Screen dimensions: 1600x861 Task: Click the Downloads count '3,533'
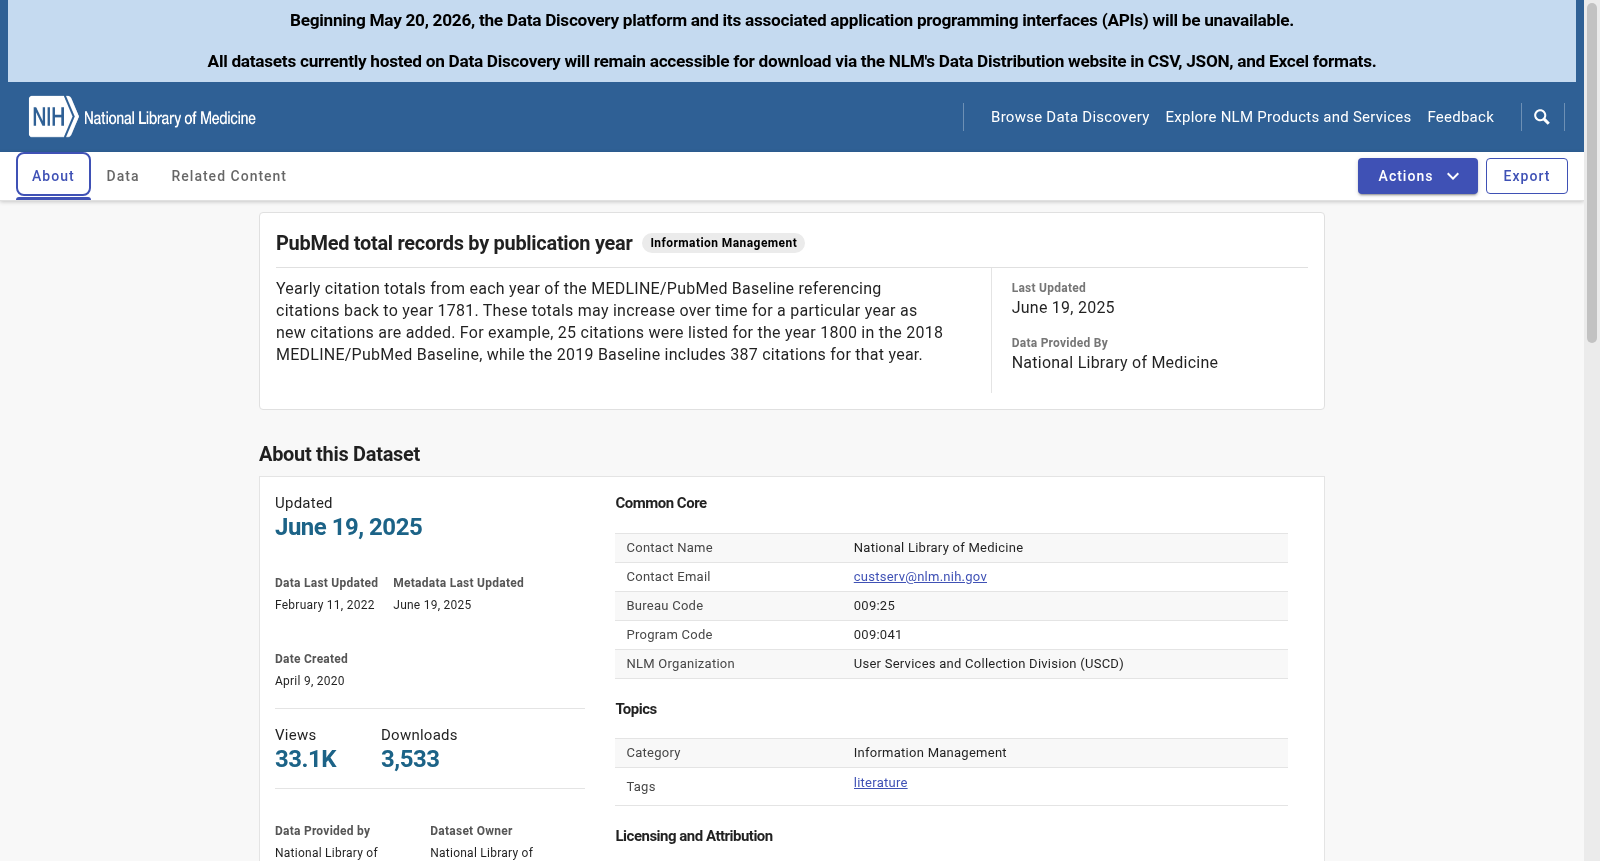tap(410, 759)
